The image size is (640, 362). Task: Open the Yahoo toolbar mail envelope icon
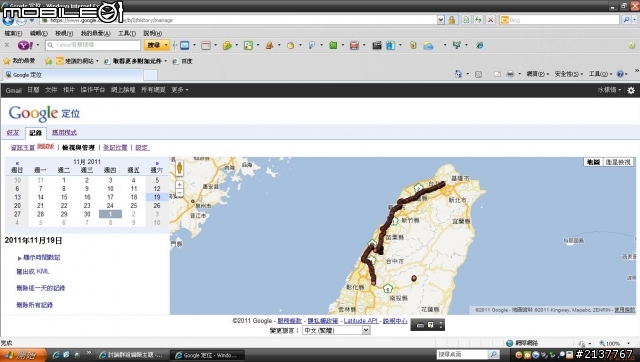[185, 45]
